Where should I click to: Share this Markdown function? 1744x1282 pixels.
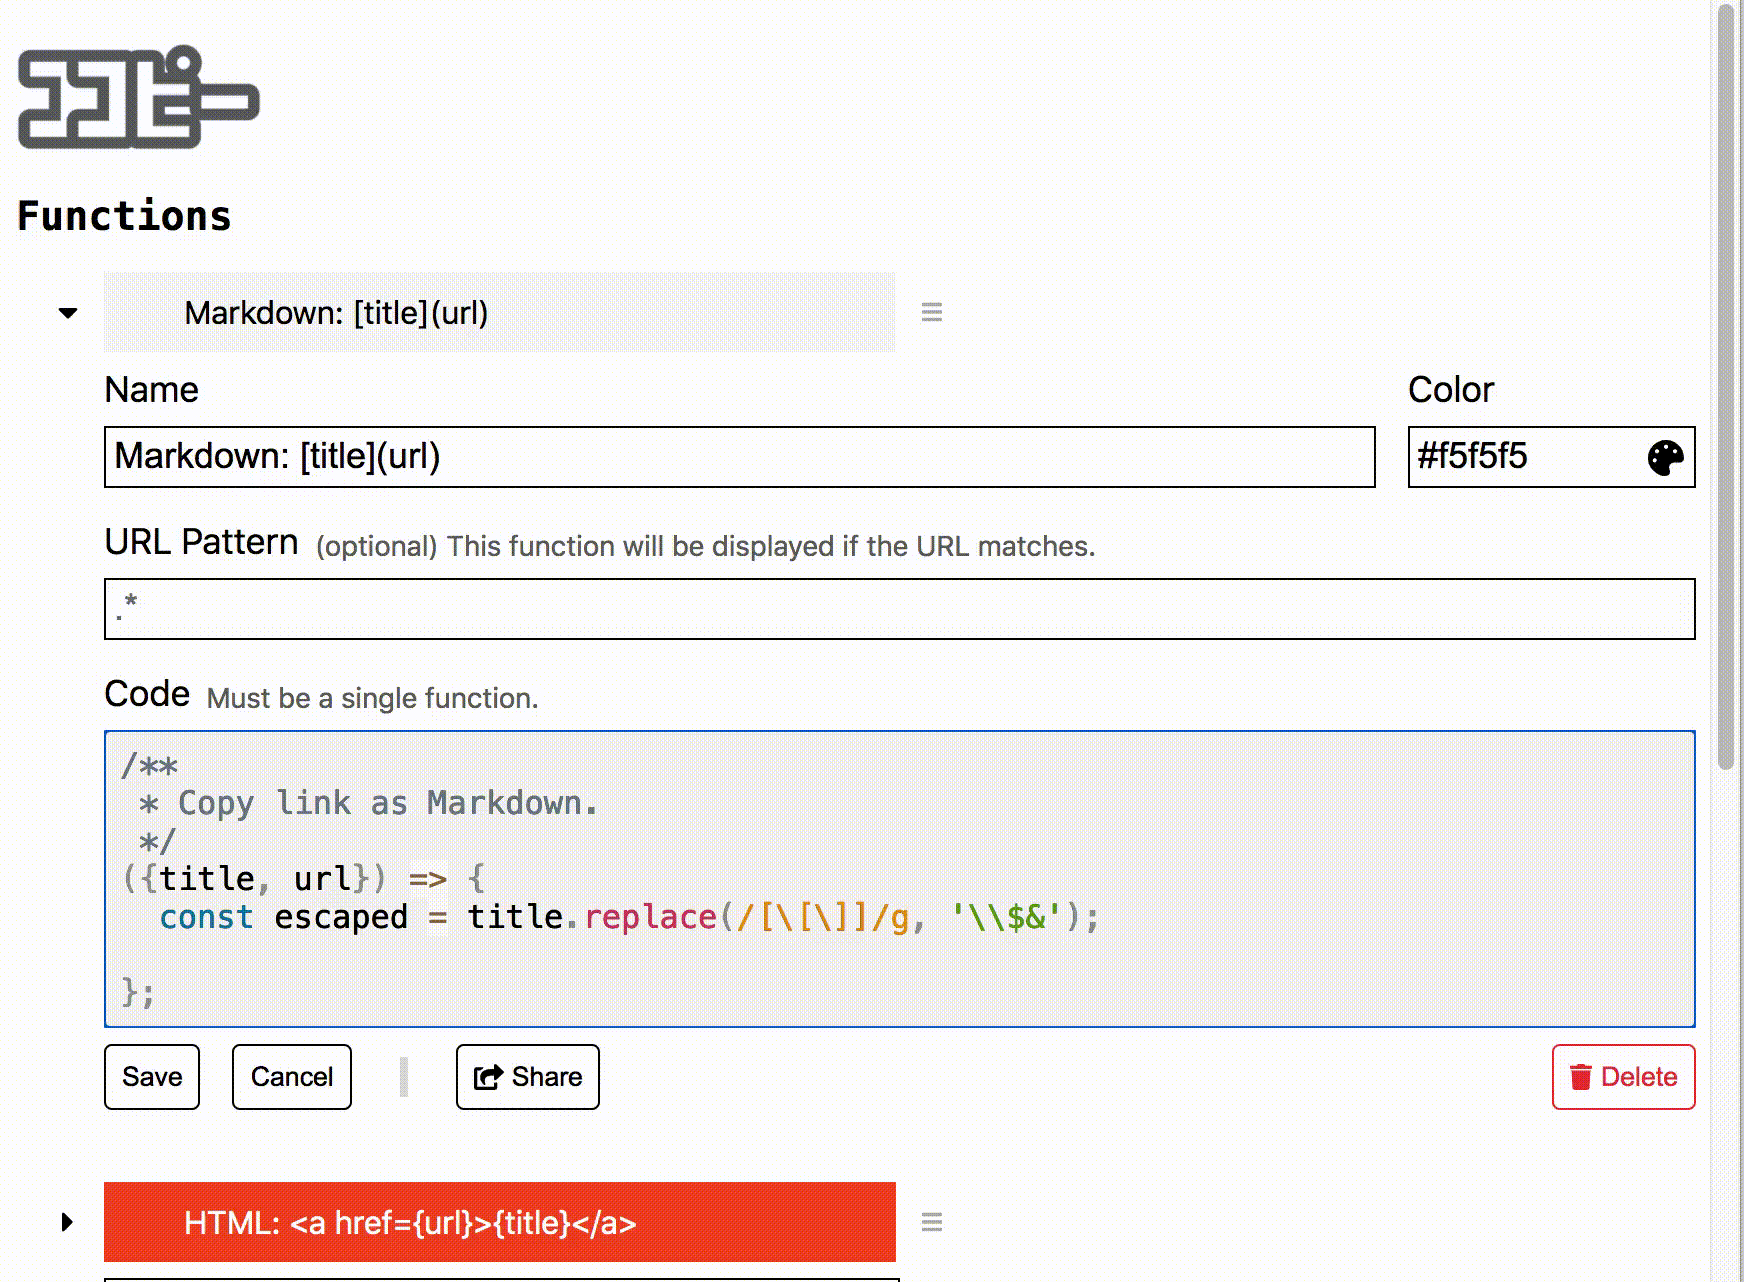[x=528, y=1077]
